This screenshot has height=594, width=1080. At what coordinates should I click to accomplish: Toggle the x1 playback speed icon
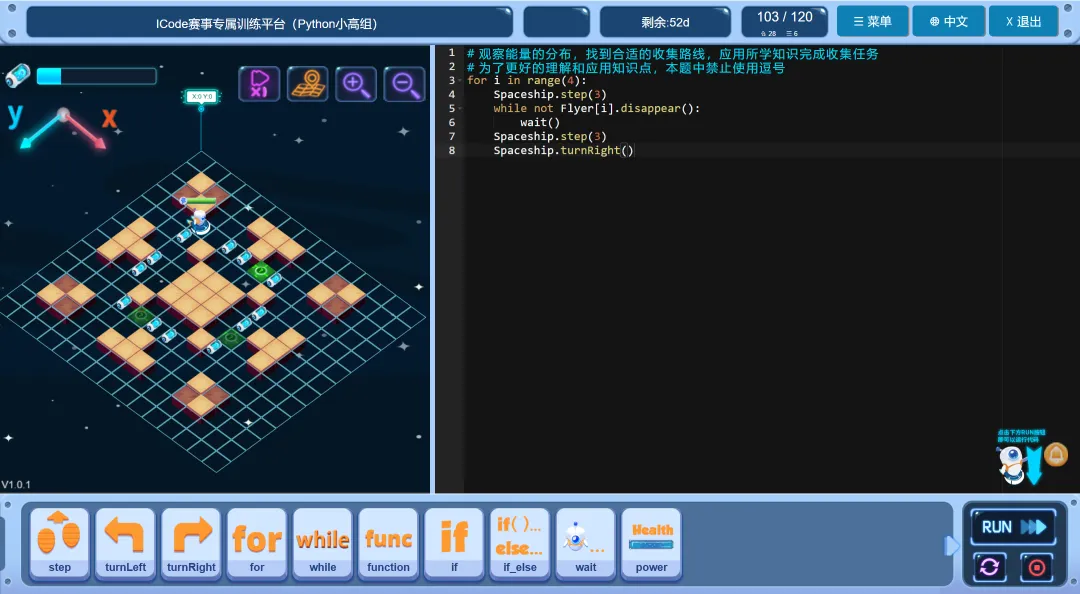(x=259, y=84)
